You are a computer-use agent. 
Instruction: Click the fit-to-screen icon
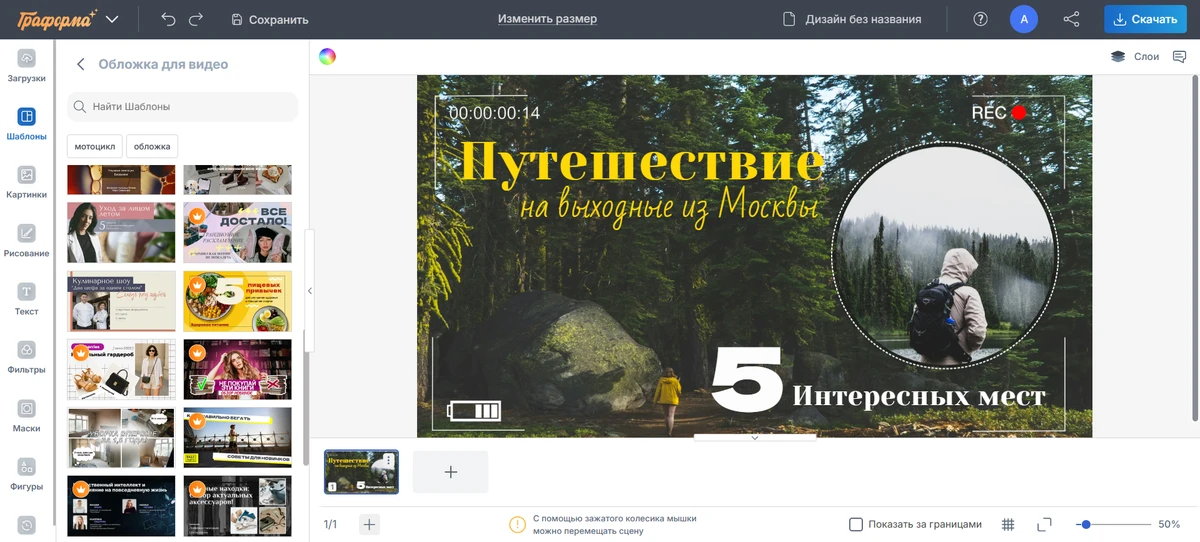coord(1044,524)
